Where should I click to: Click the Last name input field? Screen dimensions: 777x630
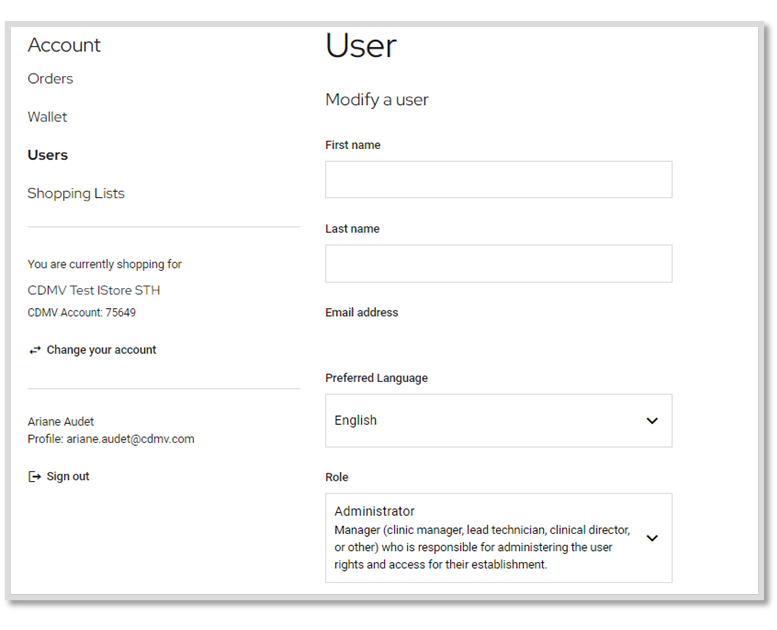tap(499, 263)
